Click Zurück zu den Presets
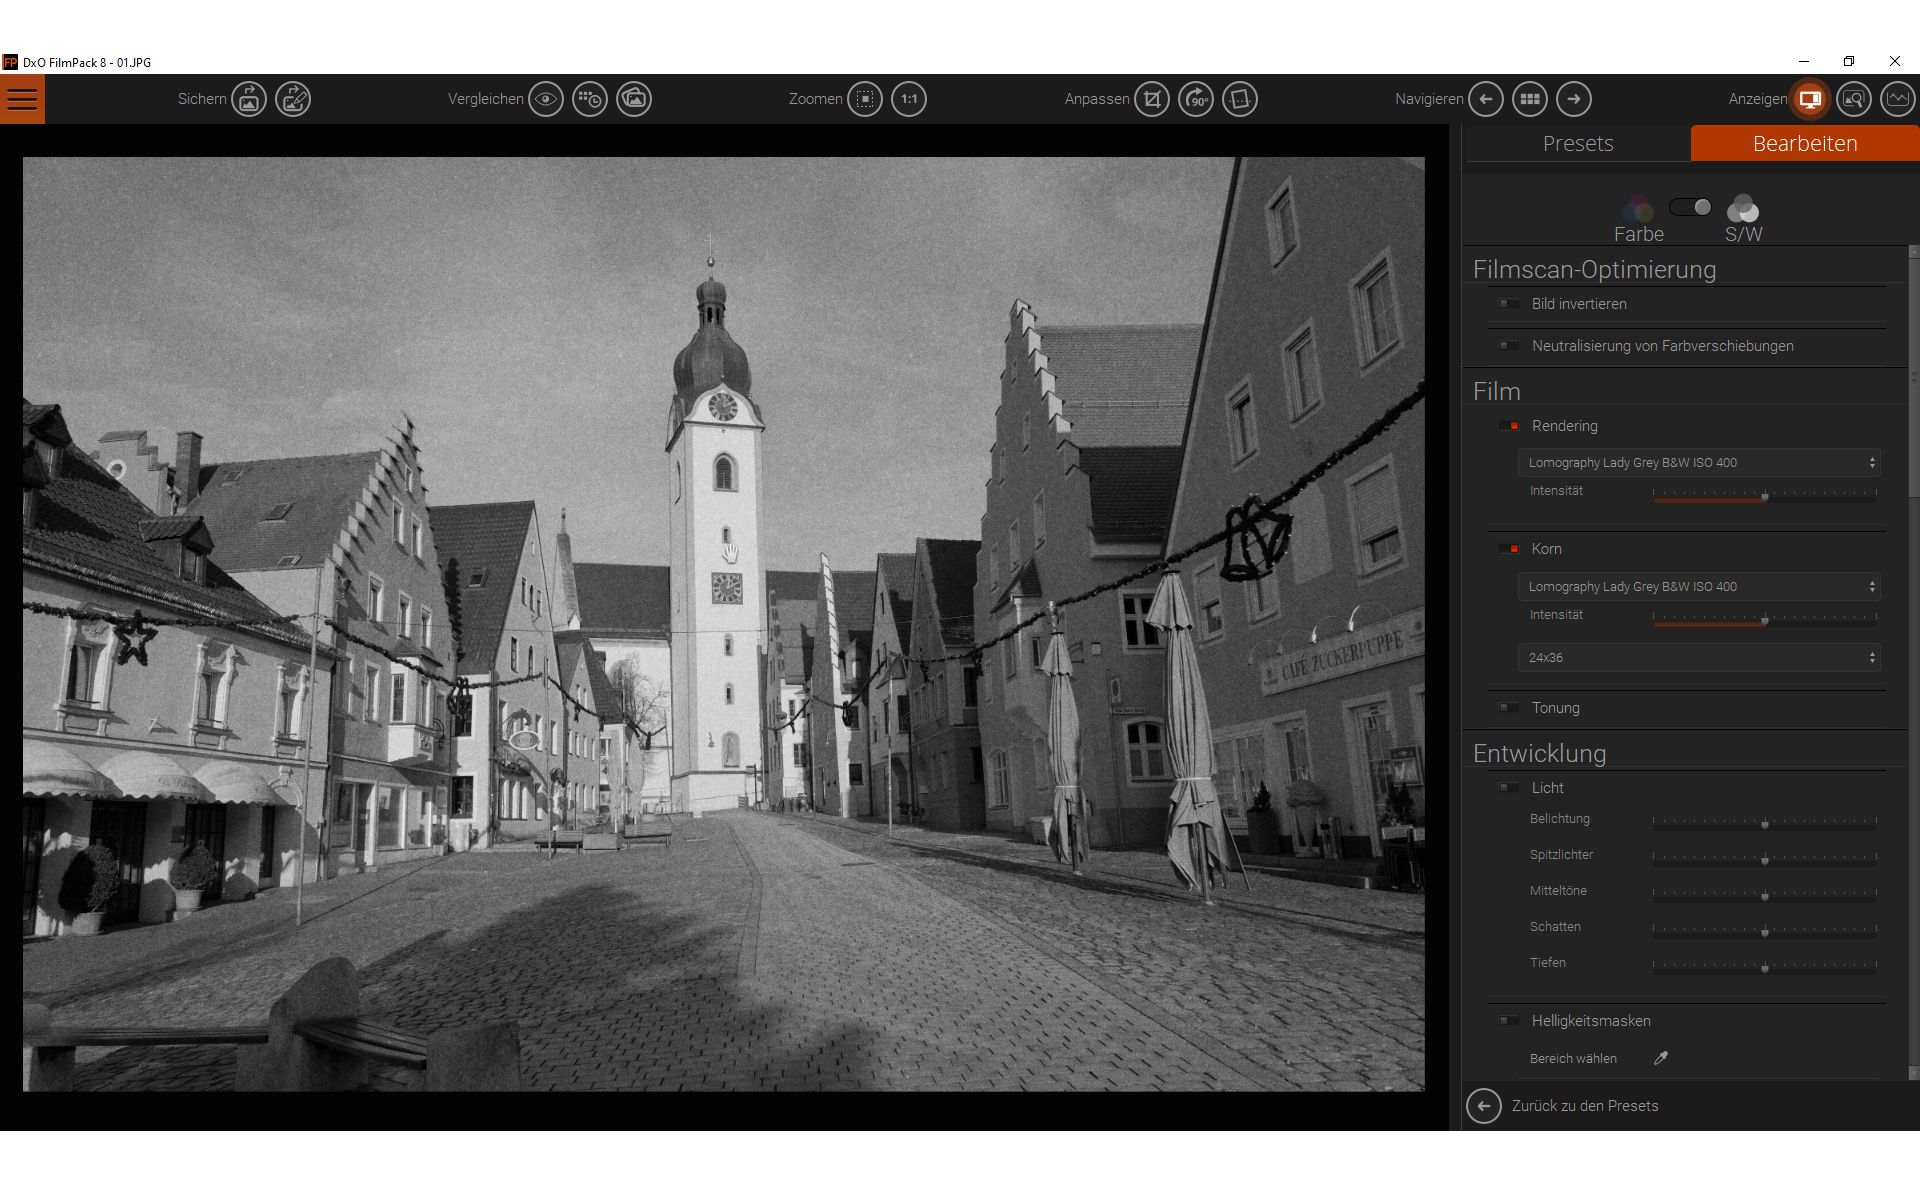 1584,1106
